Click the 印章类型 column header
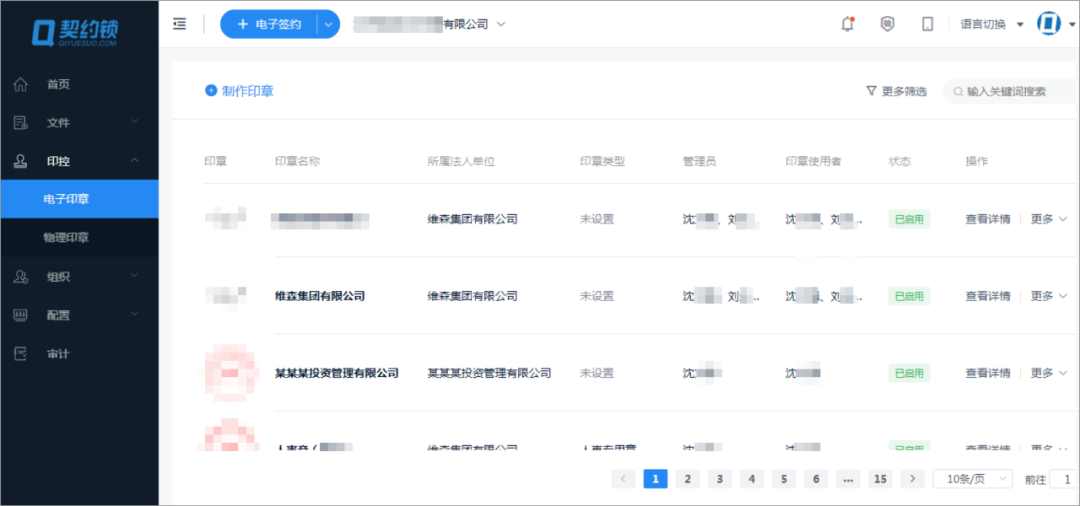Image resolution: width=1080 pixels, height=506 pixels. (602, 161)
